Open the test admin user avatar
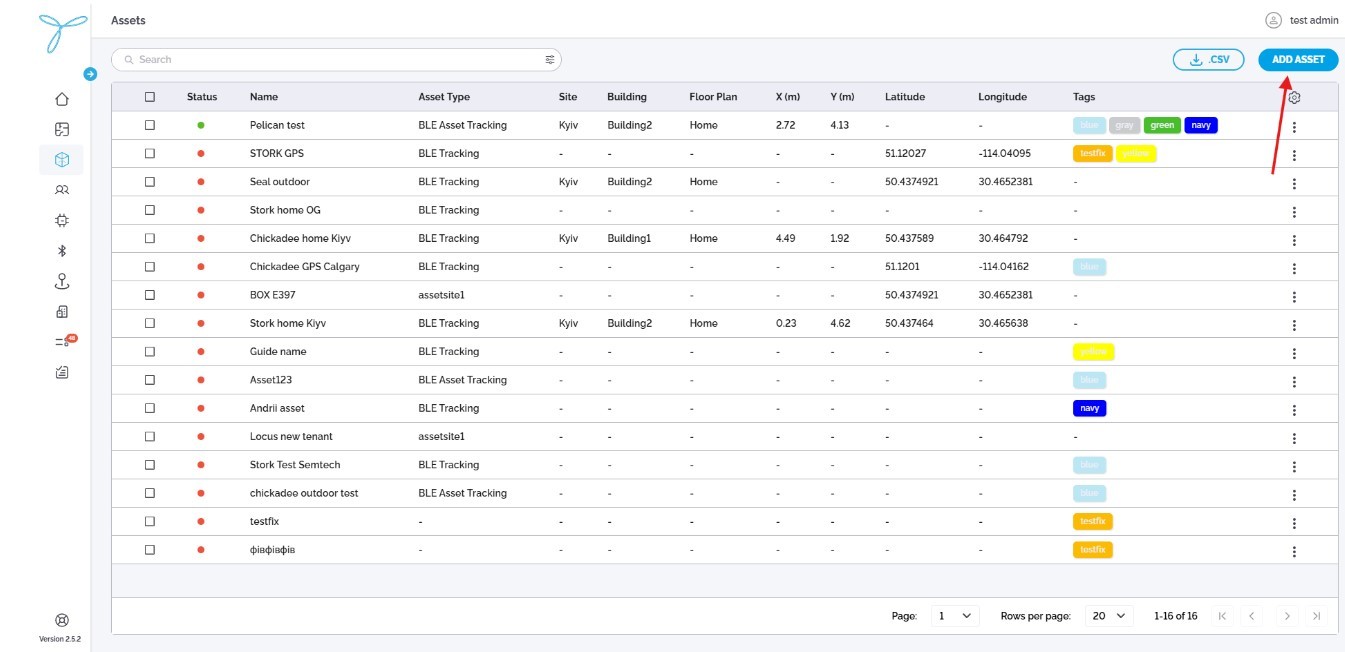The width and height of the screenshot is (1345, 652). pyautogui.click(x=1273, y=20)
